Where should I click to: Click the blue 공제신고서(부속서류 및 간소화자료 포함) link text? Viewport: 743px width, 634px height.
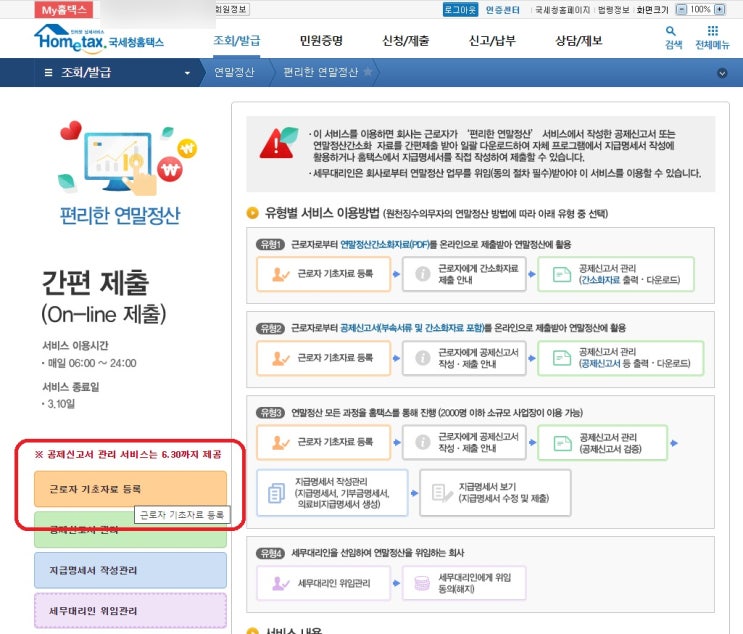tap(412, 328)
